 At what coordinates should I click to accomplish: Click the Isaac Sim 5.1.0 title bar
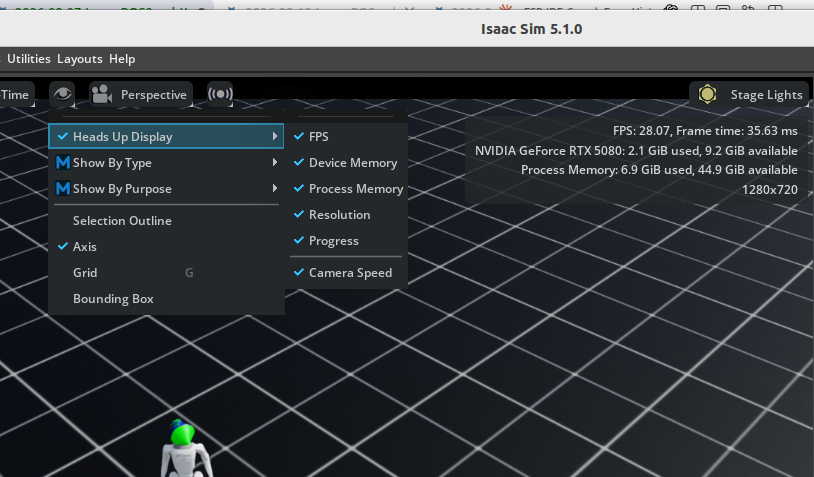[x=531, y=29]
